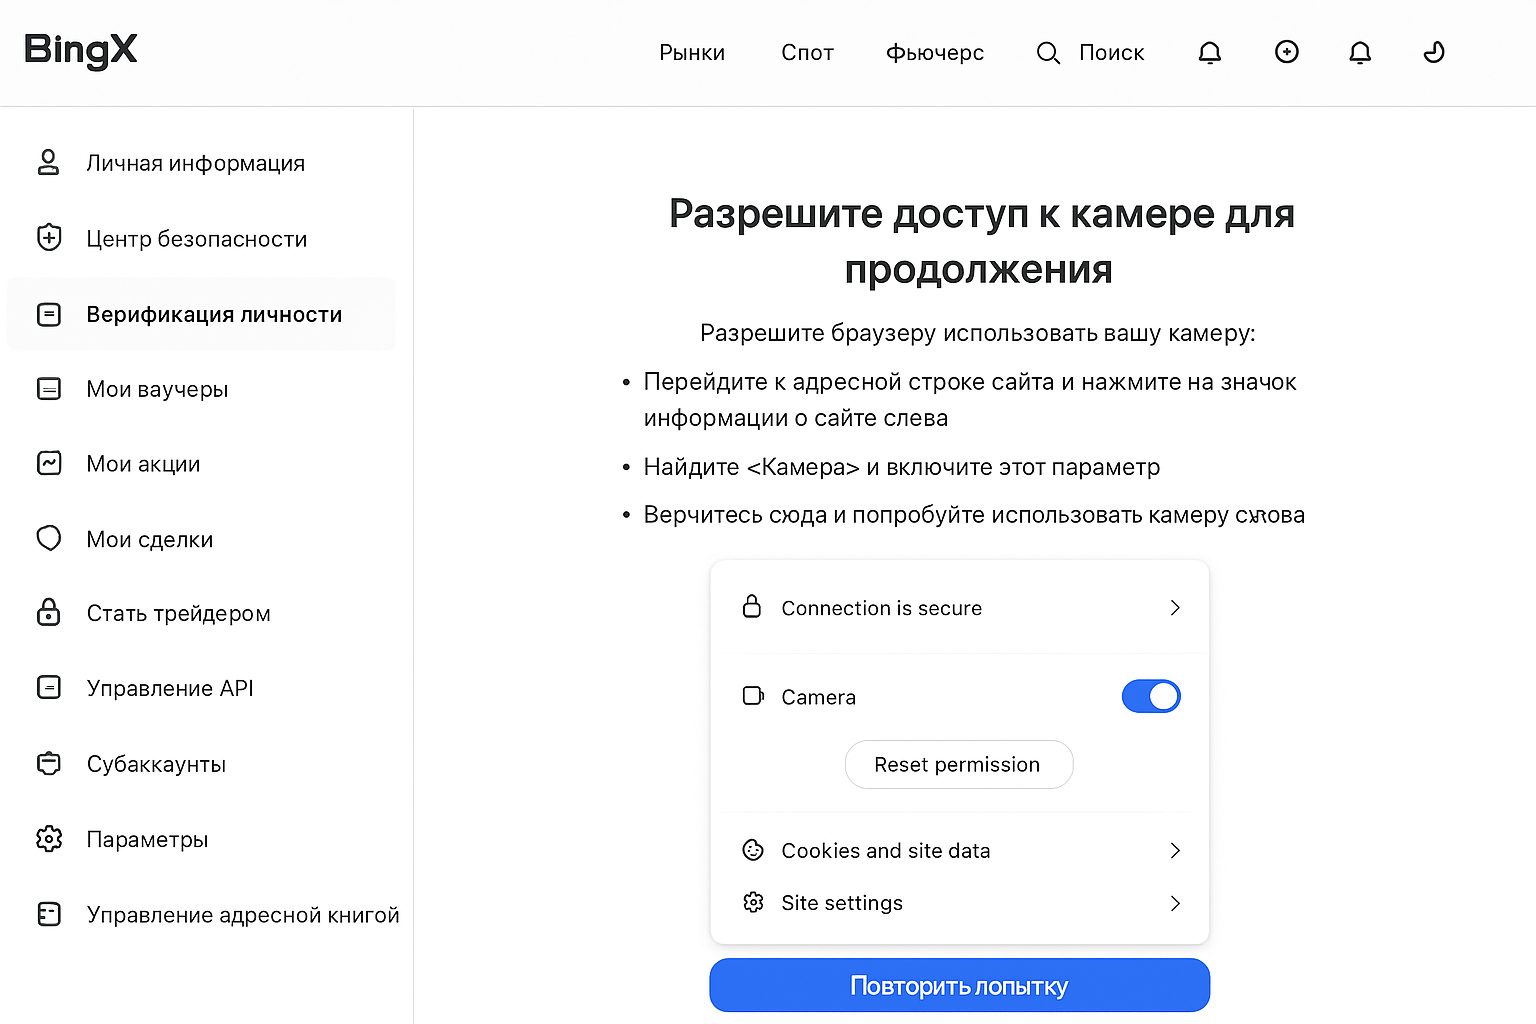Click the heading Разрешите доступ к камере
This screenshot has width=1536, height=1024.
981,241
